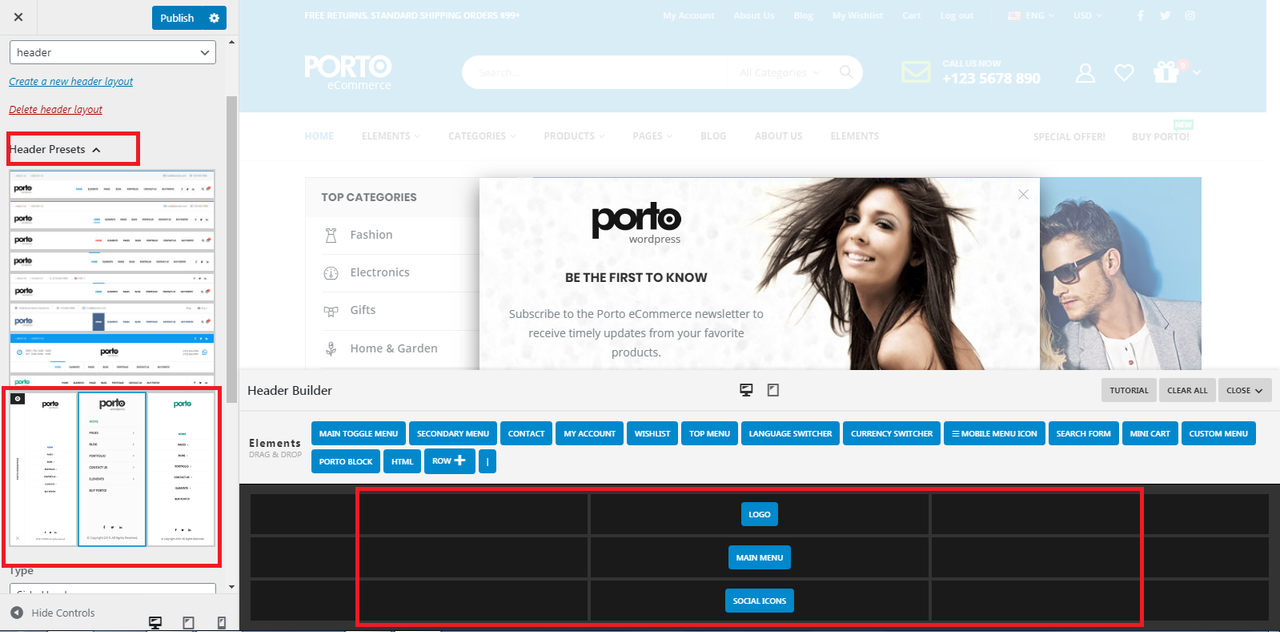Select the Logo block in builder grid
The height and width of the screenshot is (632, 1280).
pos(759,514)
